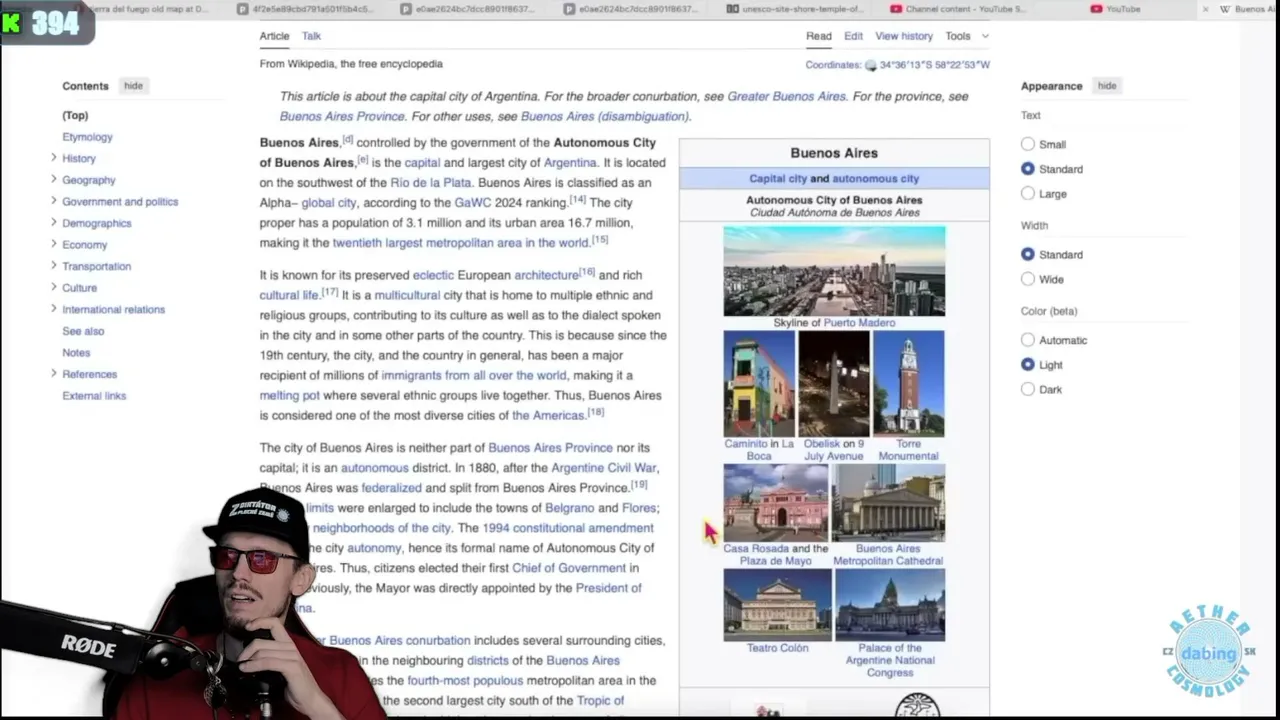Viewport: 1280px width, 720px height.
Task: Expand International relations in Contents
Action: tap(53, 309)
